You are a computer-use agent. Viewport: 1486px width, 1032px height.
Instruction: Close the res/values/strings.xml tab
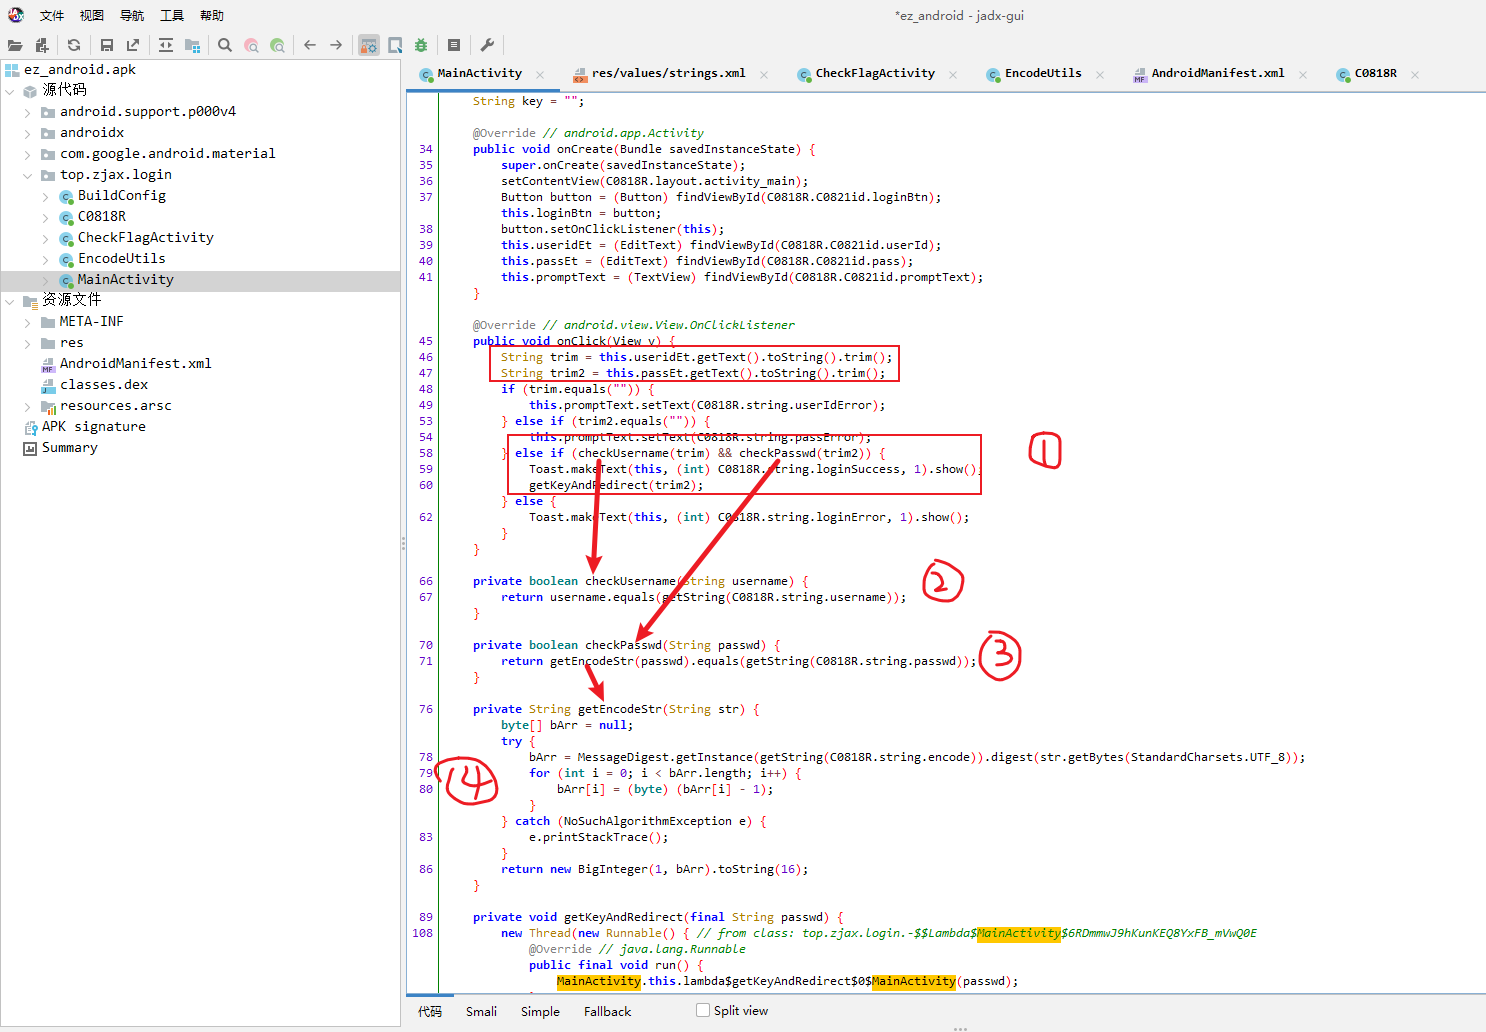pyautogui.click(x=764, y=75)
